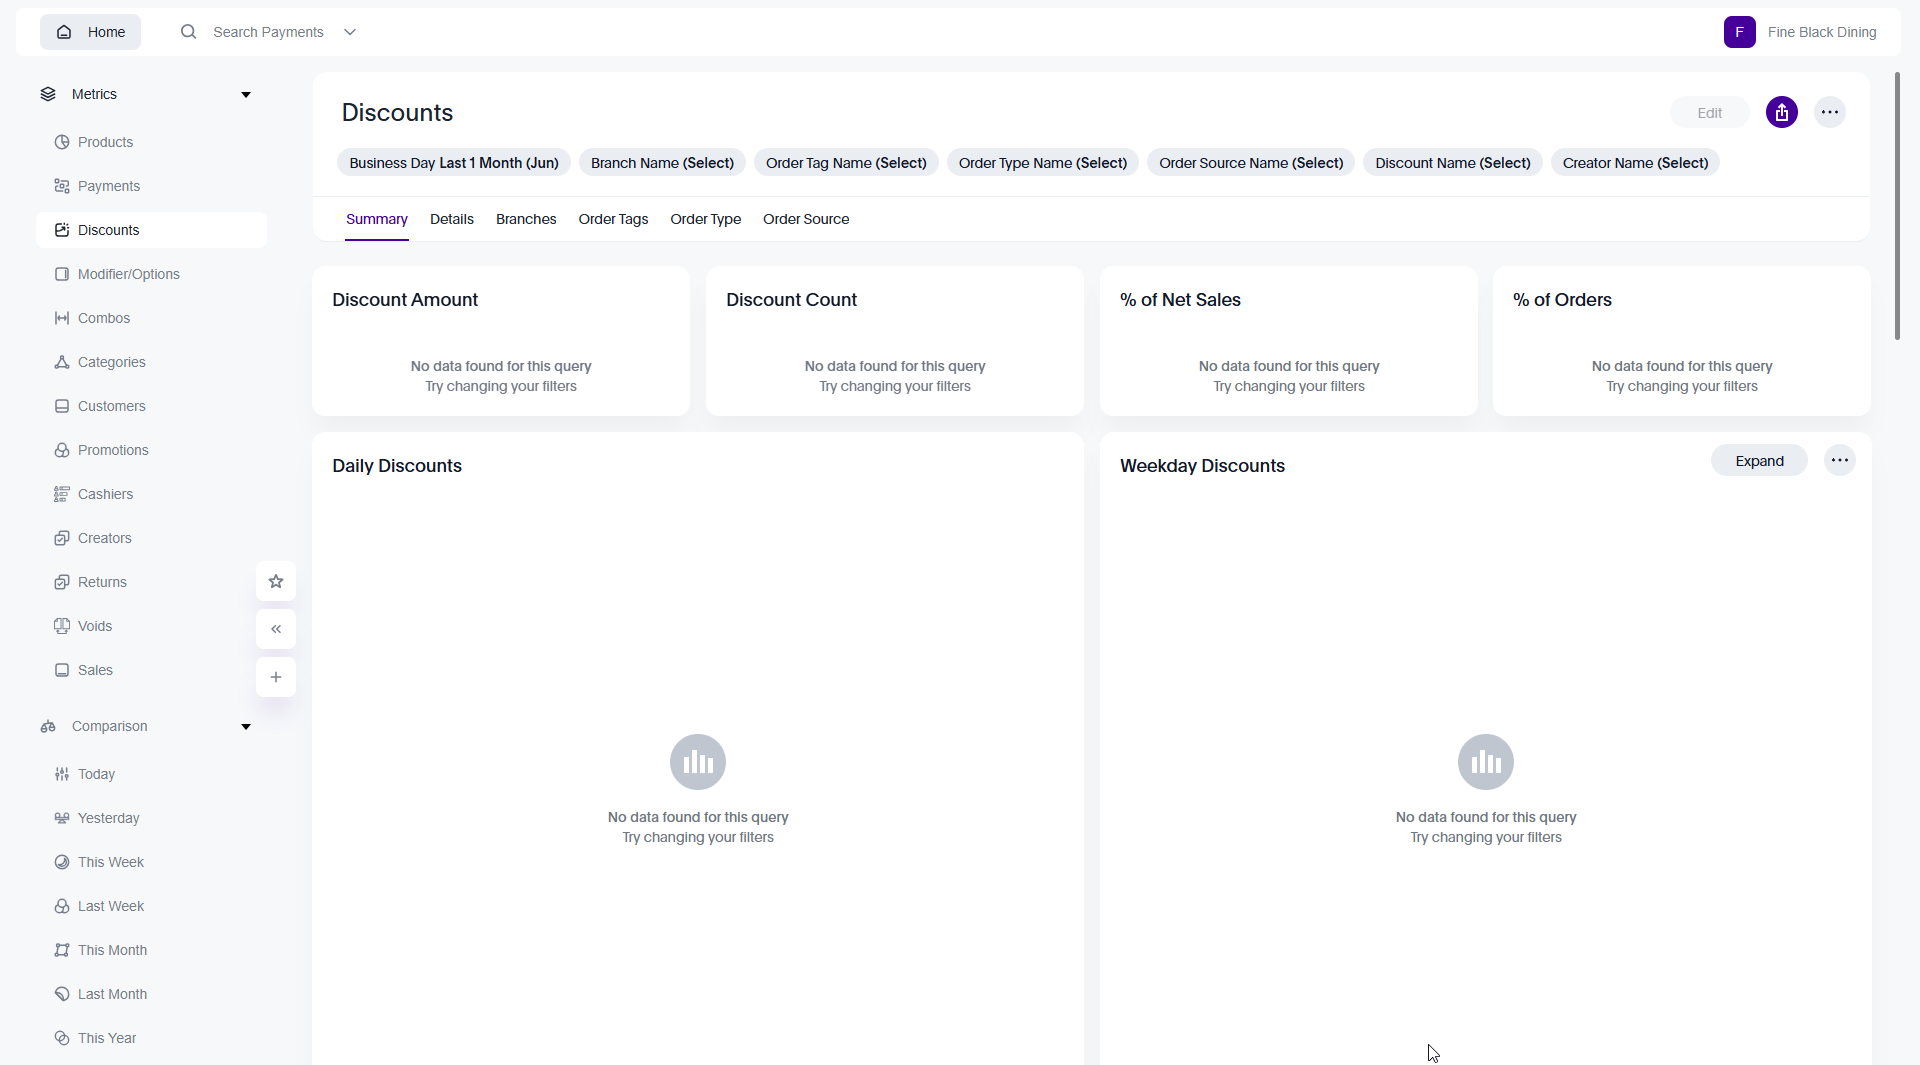Switch to the Branches tab
Image resolution: width=1920 pixels, height=1065 pixels.
click(525, 219)
